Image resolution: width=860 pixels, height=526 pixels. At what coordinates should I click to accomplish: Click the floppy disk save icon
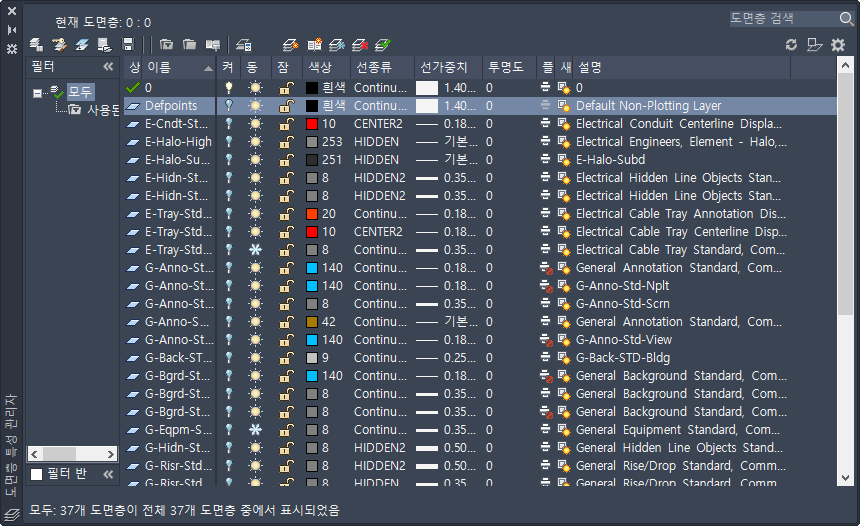[128, 44]
